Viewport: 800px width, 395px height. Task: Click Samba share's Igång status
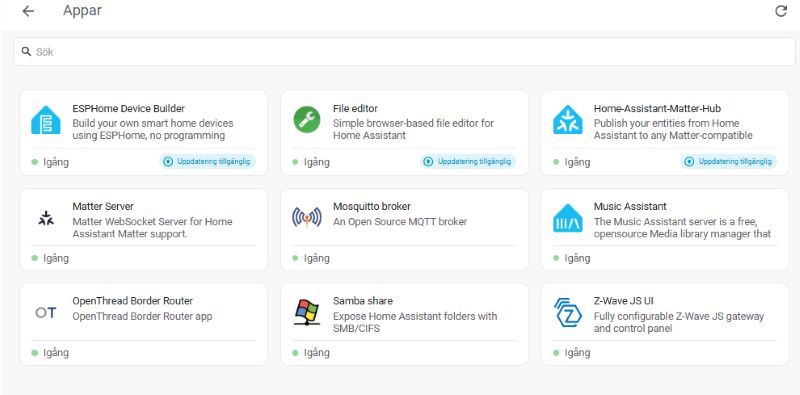(x=311, y=353)
